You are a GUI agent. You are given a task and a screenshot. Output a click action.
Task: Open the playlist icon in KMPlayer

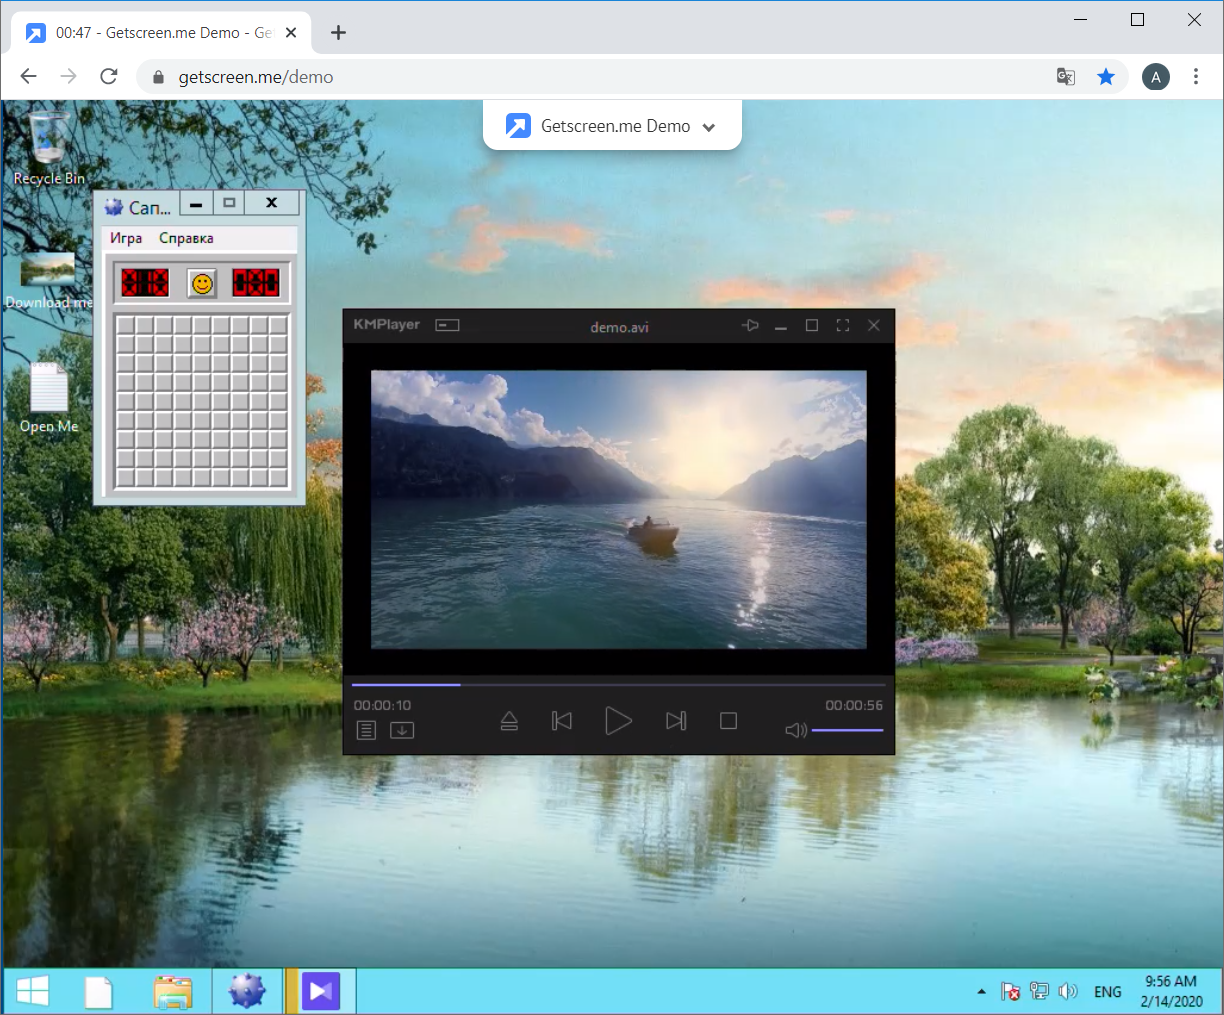pos(366,731)
